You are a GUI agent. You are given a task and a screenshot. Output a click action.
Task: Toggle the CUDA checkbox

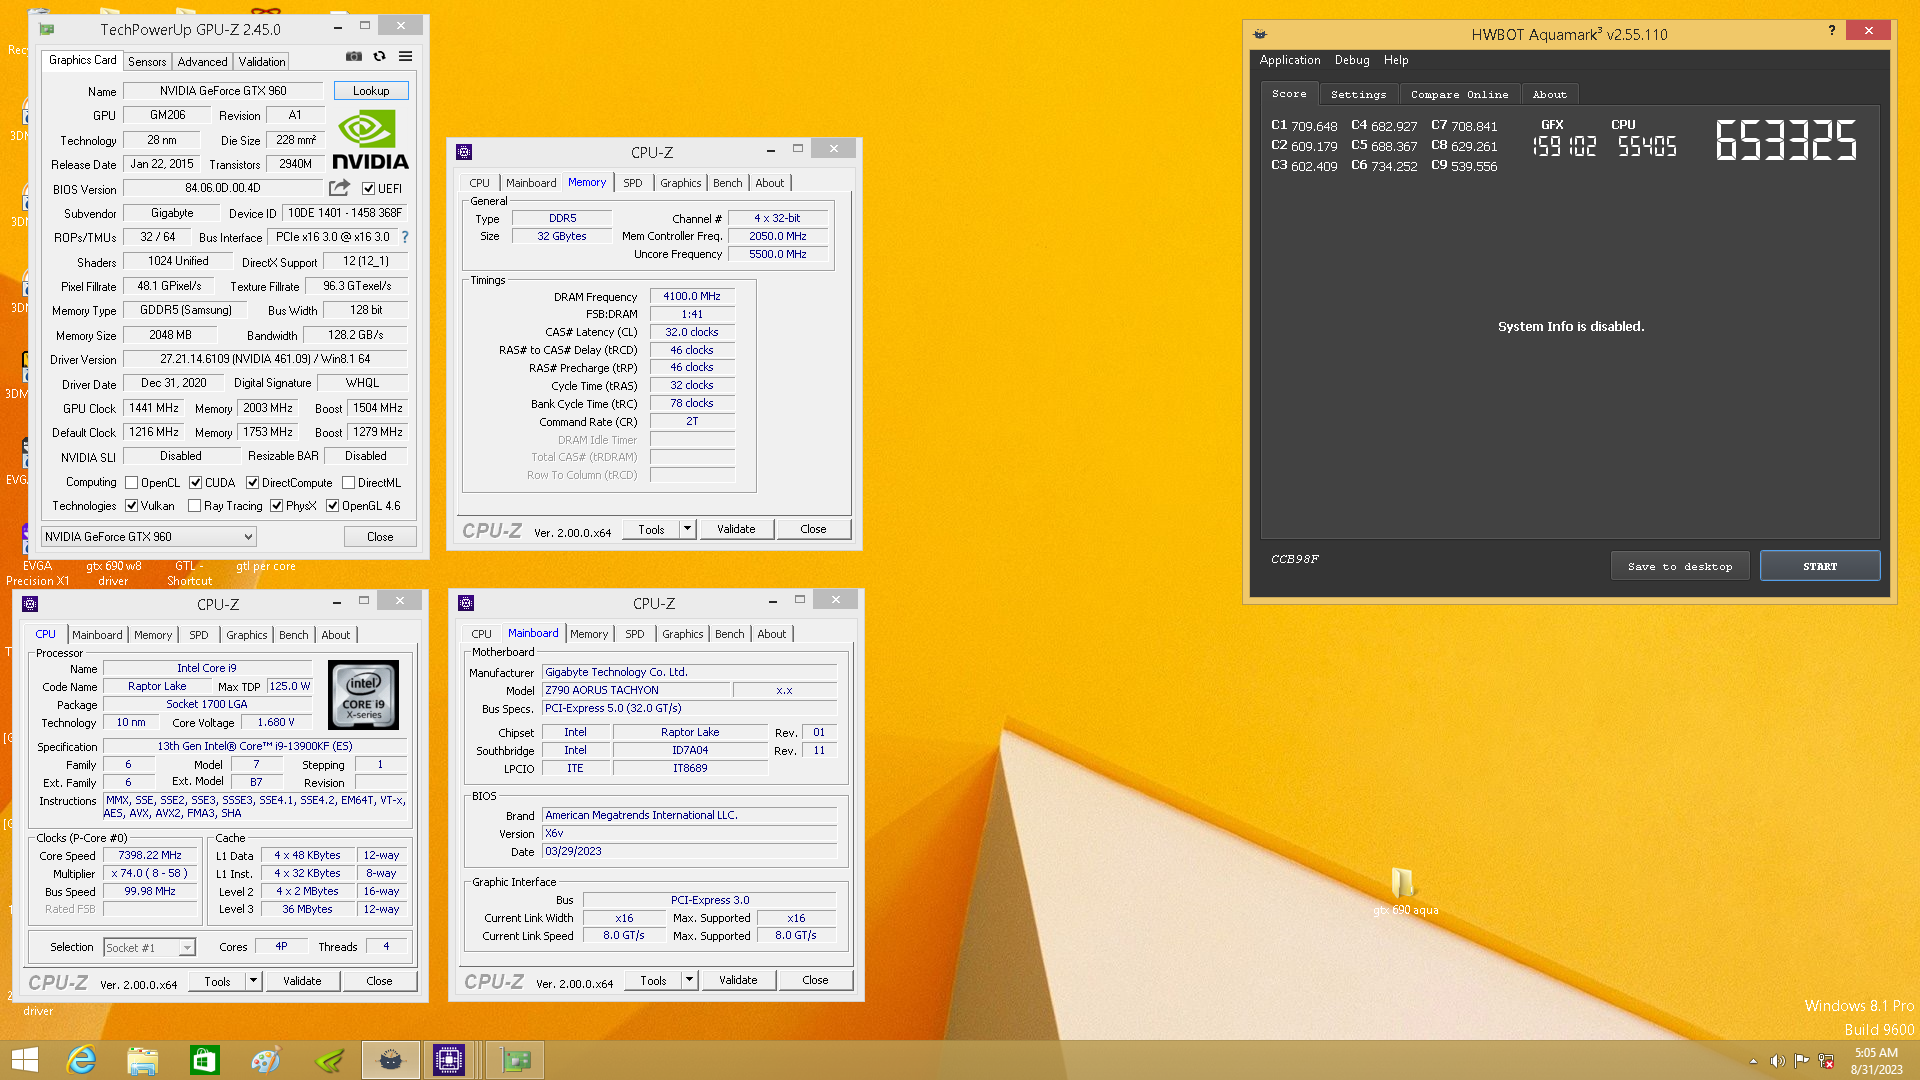click(x=196, y=482)
